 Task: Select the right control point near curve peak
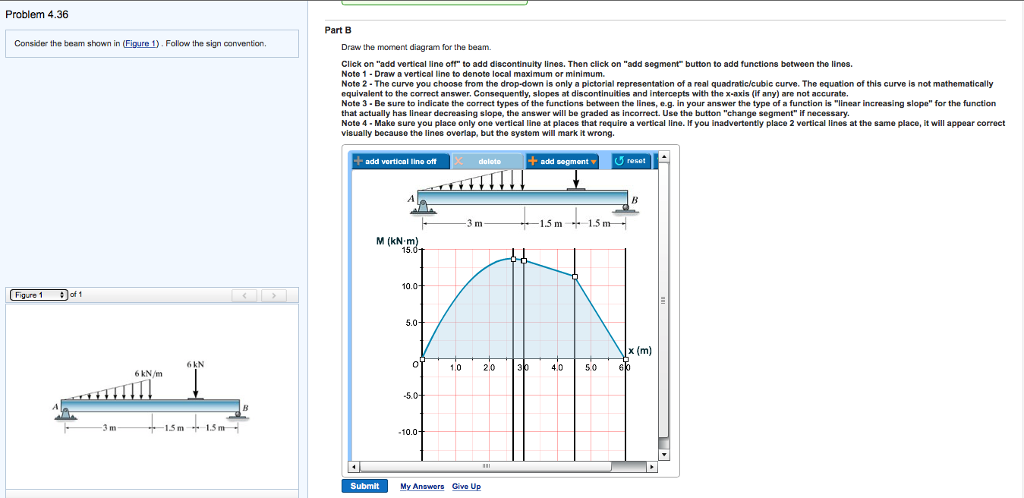[x=524, y=260]
